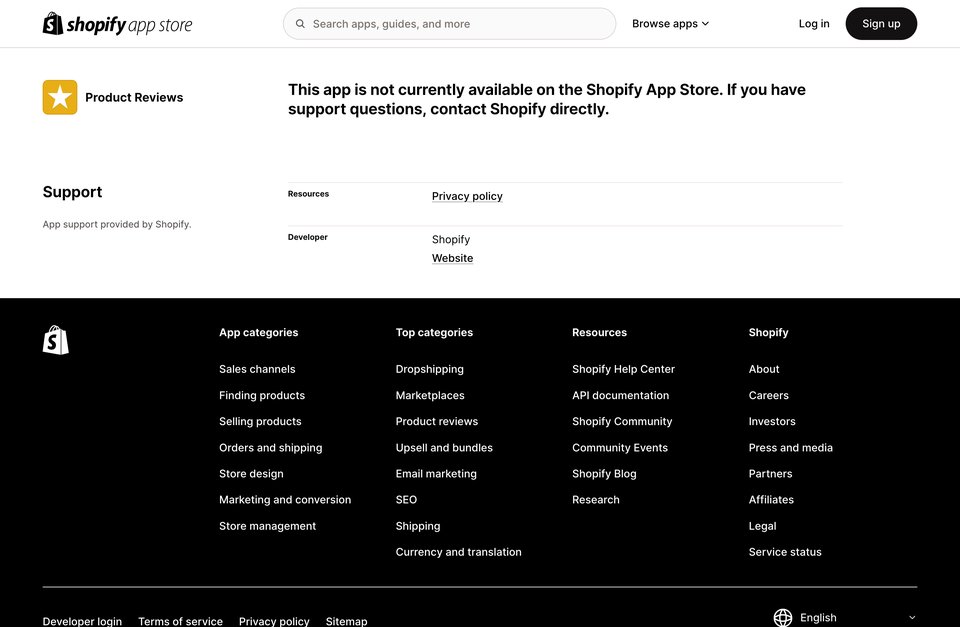This screenshot has height=627, width=960.
Task: Open the Privacy policy resource link
Action: coord(467,196)
